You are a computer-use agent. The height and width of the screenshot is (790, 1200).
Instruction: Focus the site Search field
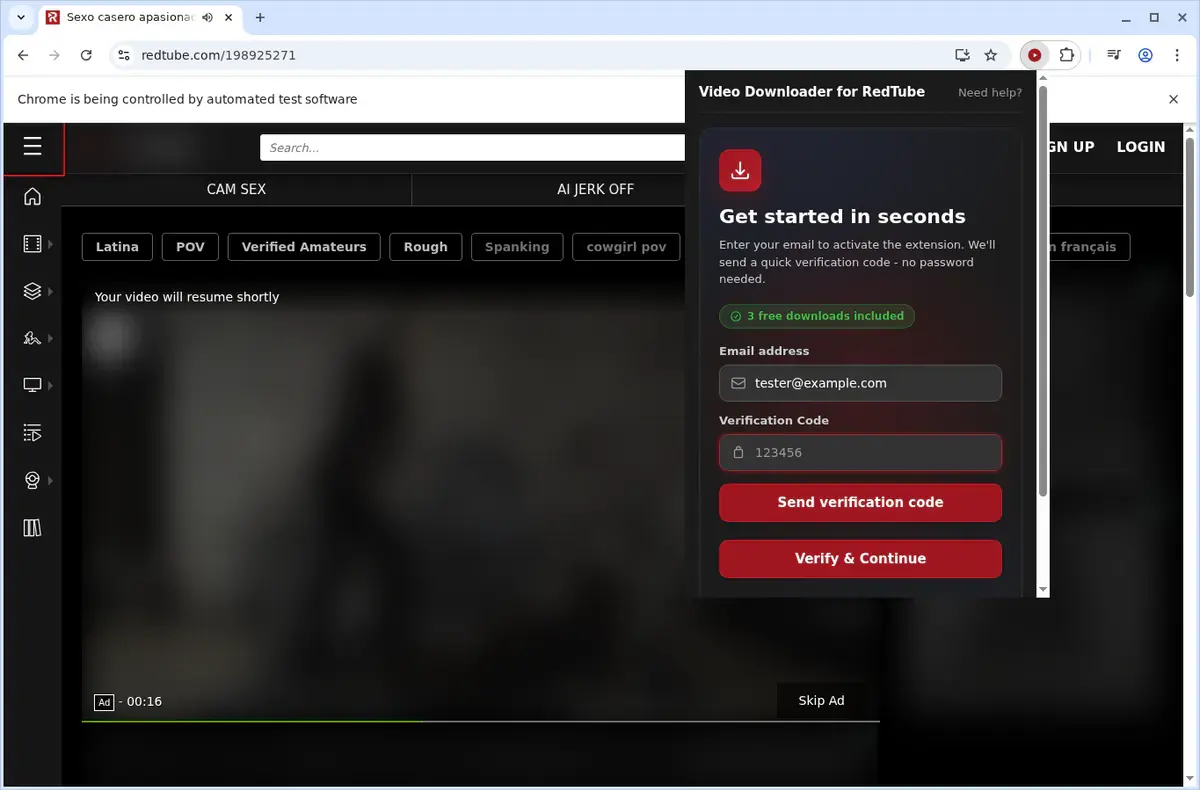(472, 148)
